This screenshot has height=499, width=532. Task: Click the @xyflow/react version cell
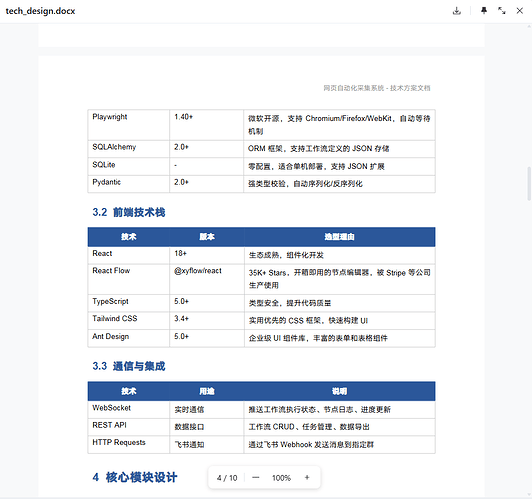pos(207,279)
